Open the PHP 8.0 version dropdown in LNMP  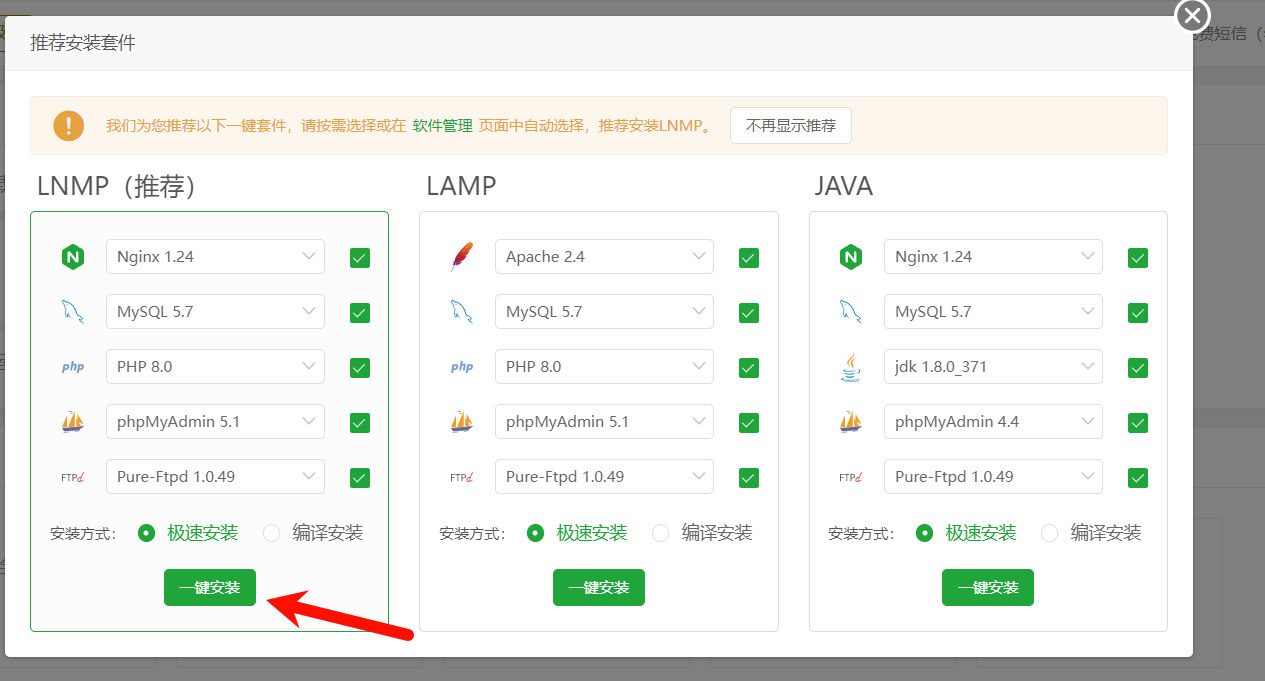pos(215,367)
